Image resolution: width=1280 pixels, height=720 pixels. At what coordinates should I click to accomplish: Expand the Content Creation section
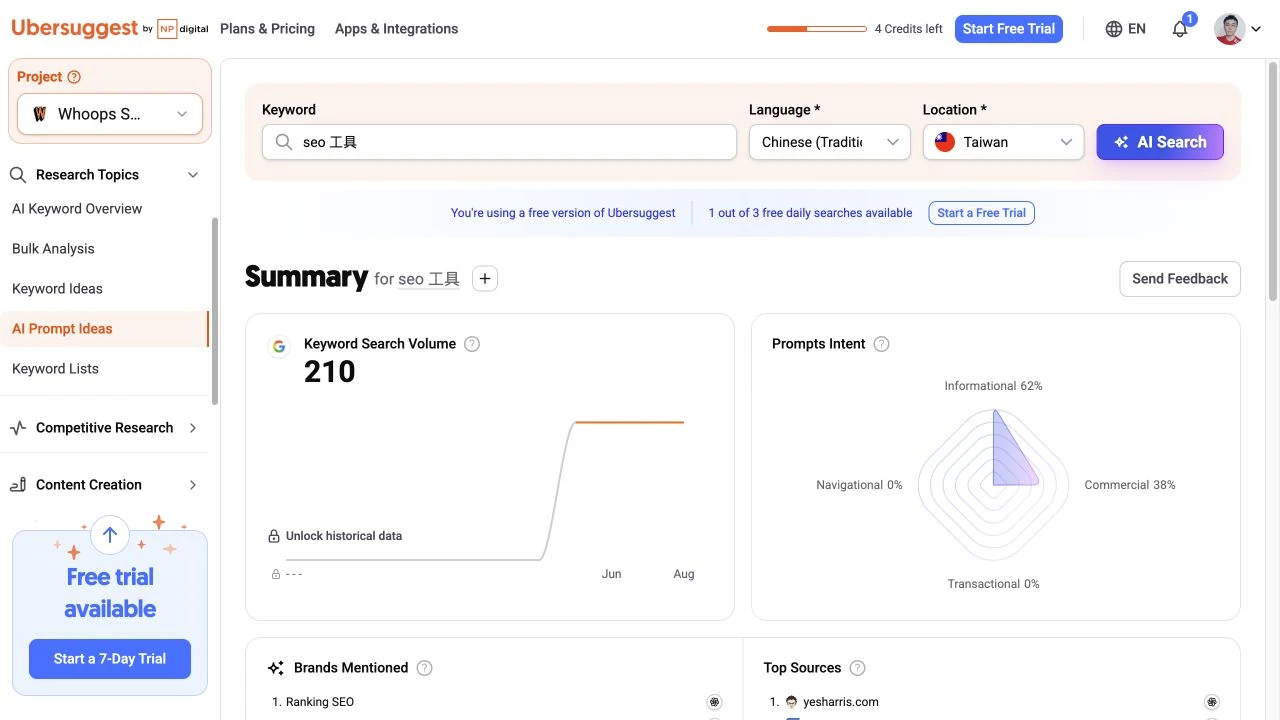click(x=193, y=485)
